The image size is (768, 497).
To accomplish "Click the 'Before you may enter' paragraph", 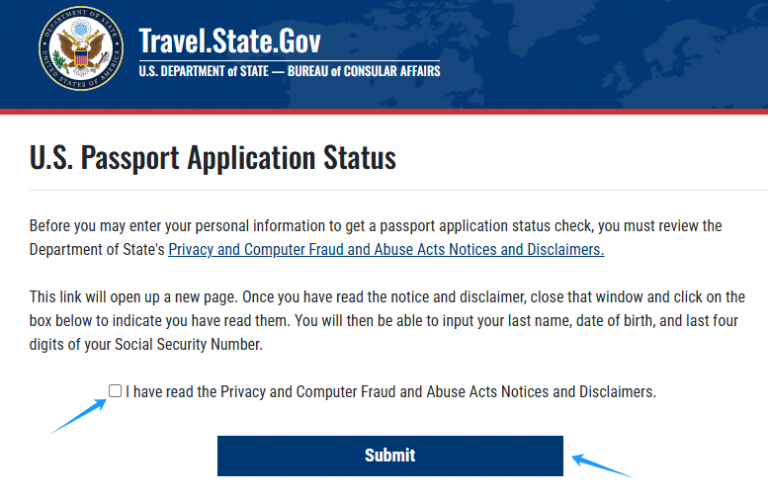I will tap(376, 237).
